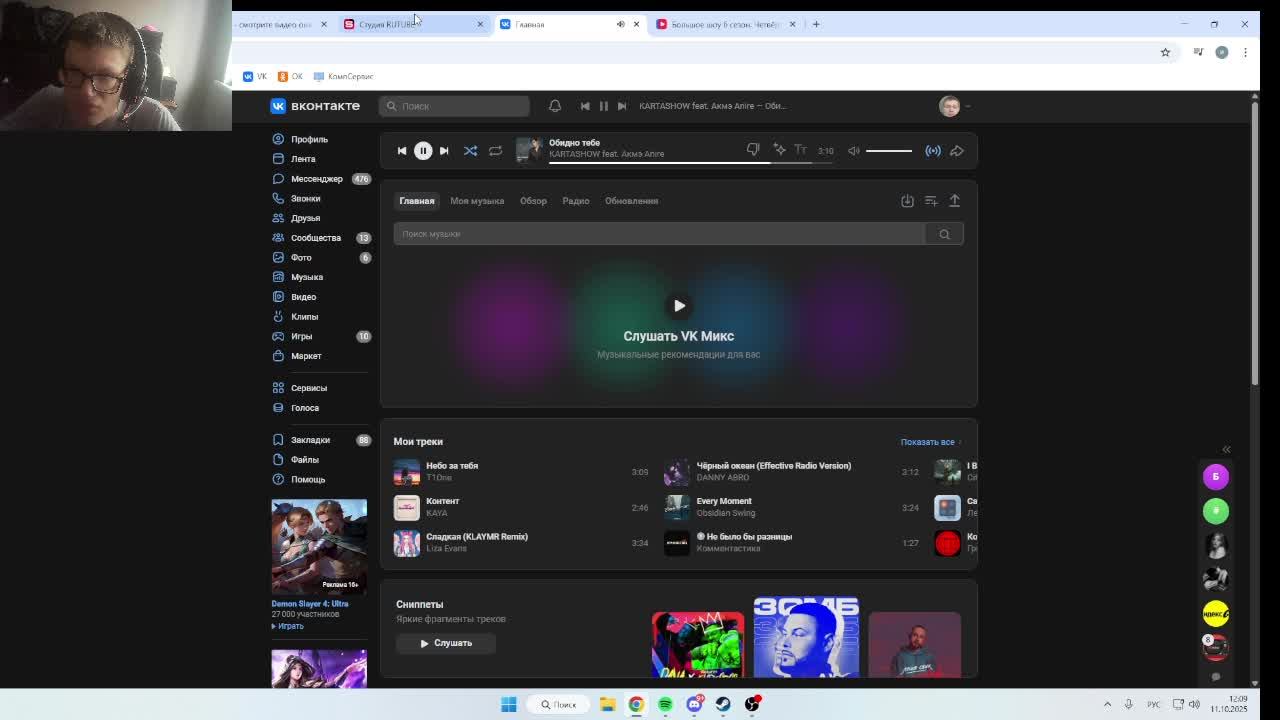Skip to previous track in music player
The height and width of the screenshot is (720, 1280).
402,151
